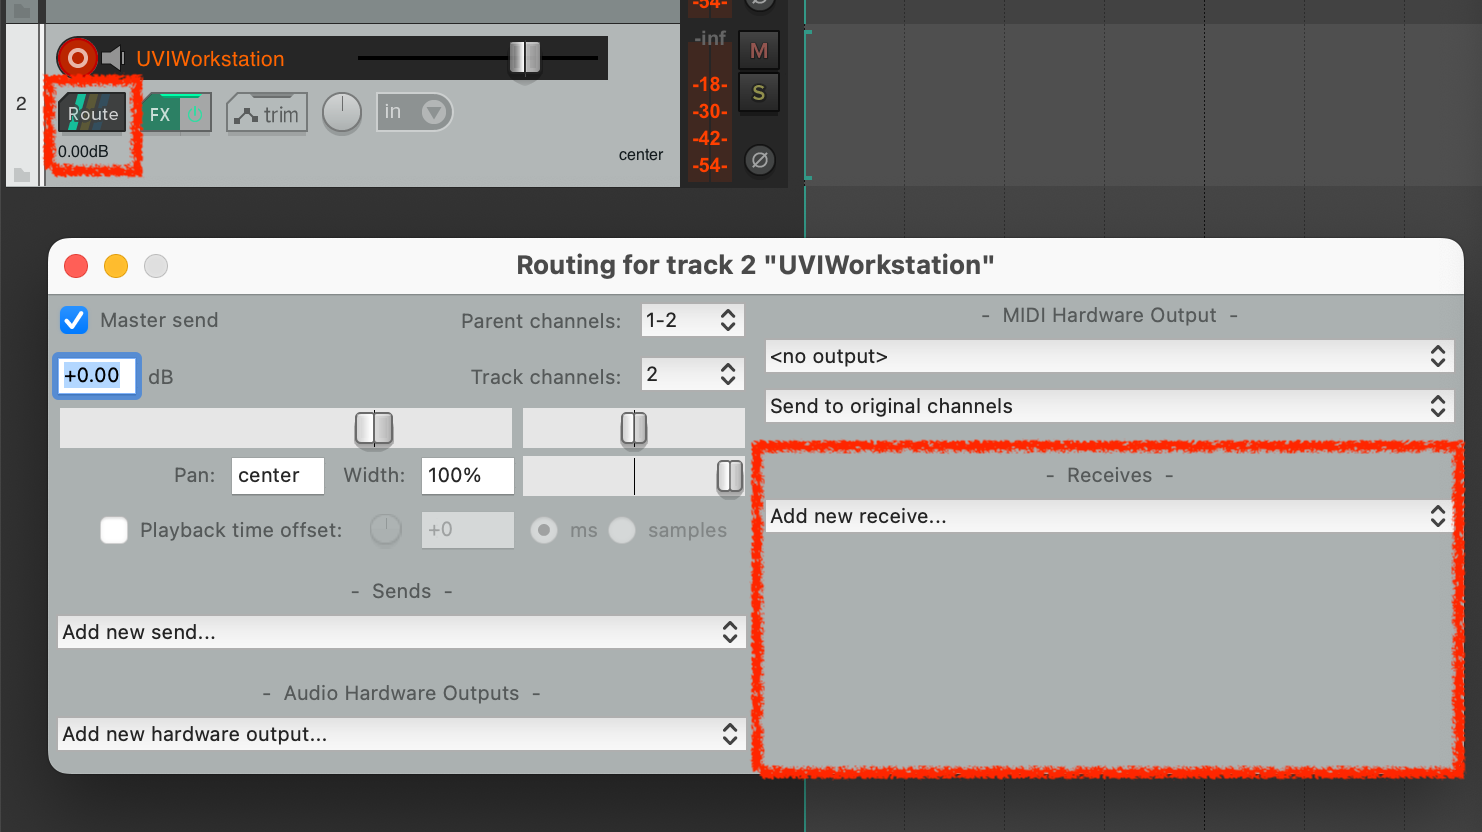
Task: Open the MIDI Hardware Output '<no output>' dropdown
Action: coord(1110,356)
